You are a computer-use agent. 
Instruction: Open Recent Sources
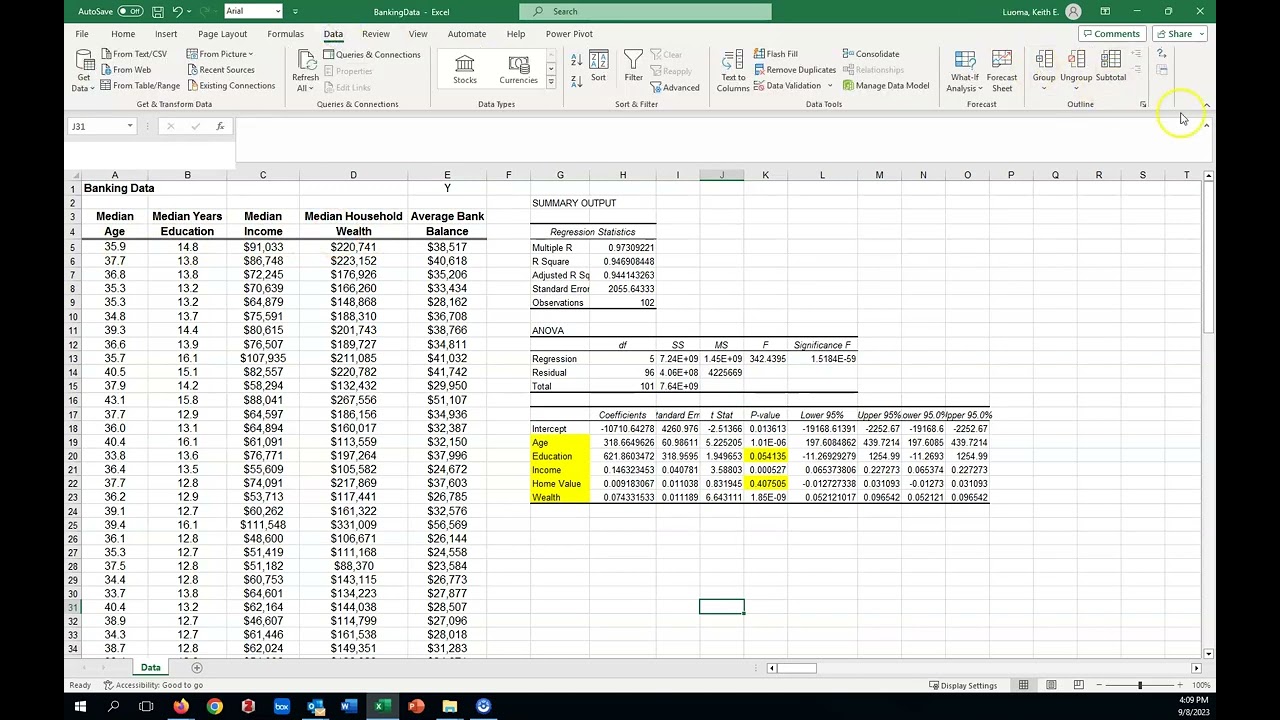tap(220, 70)
